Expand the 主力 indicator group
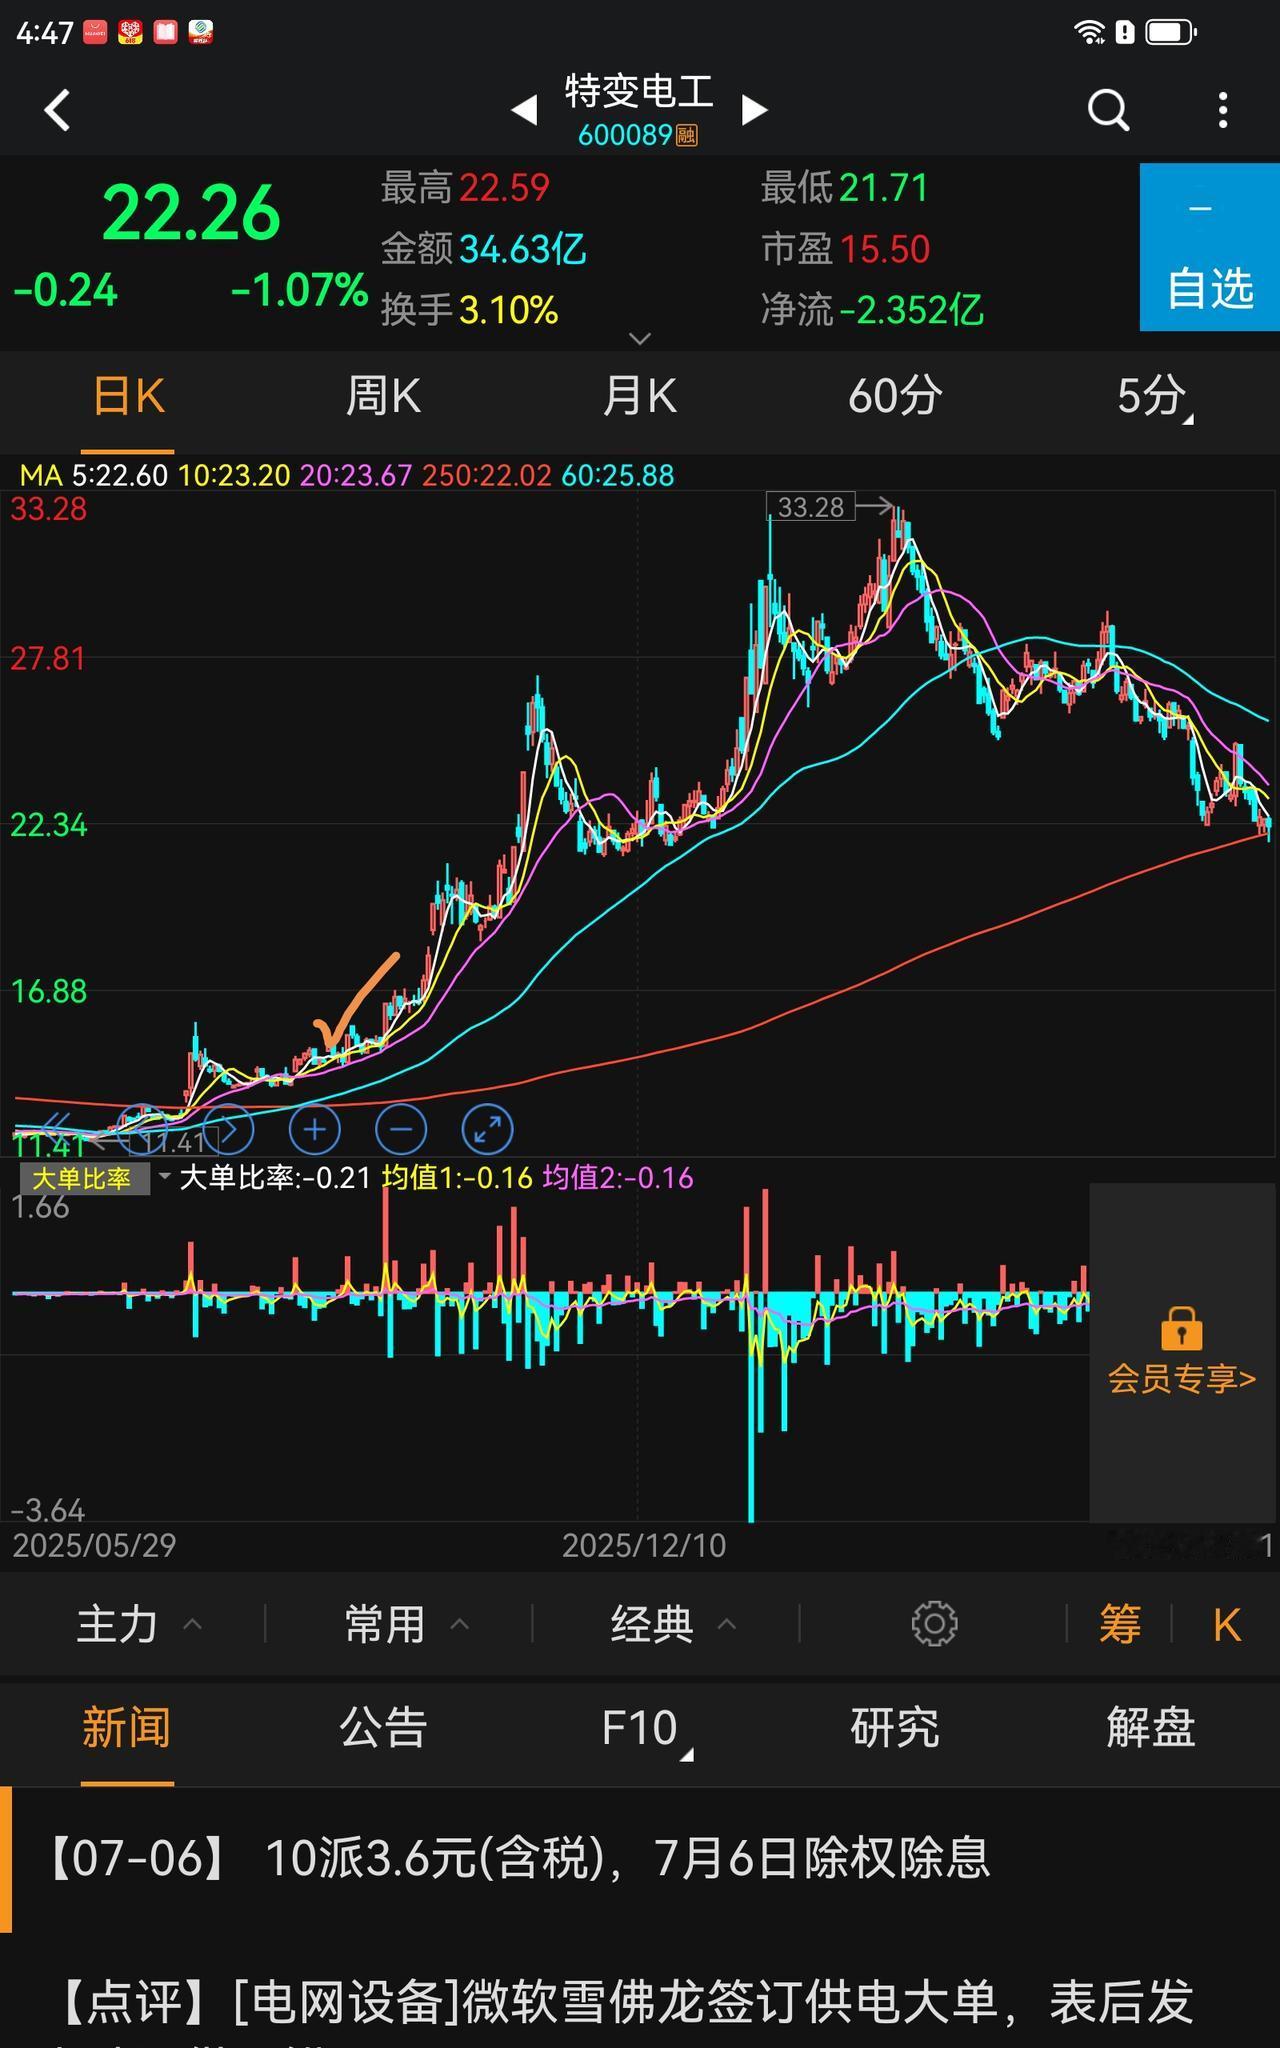This screenshot has height=2048, width=1280. pyautogui.click(x=140, y=1624)
